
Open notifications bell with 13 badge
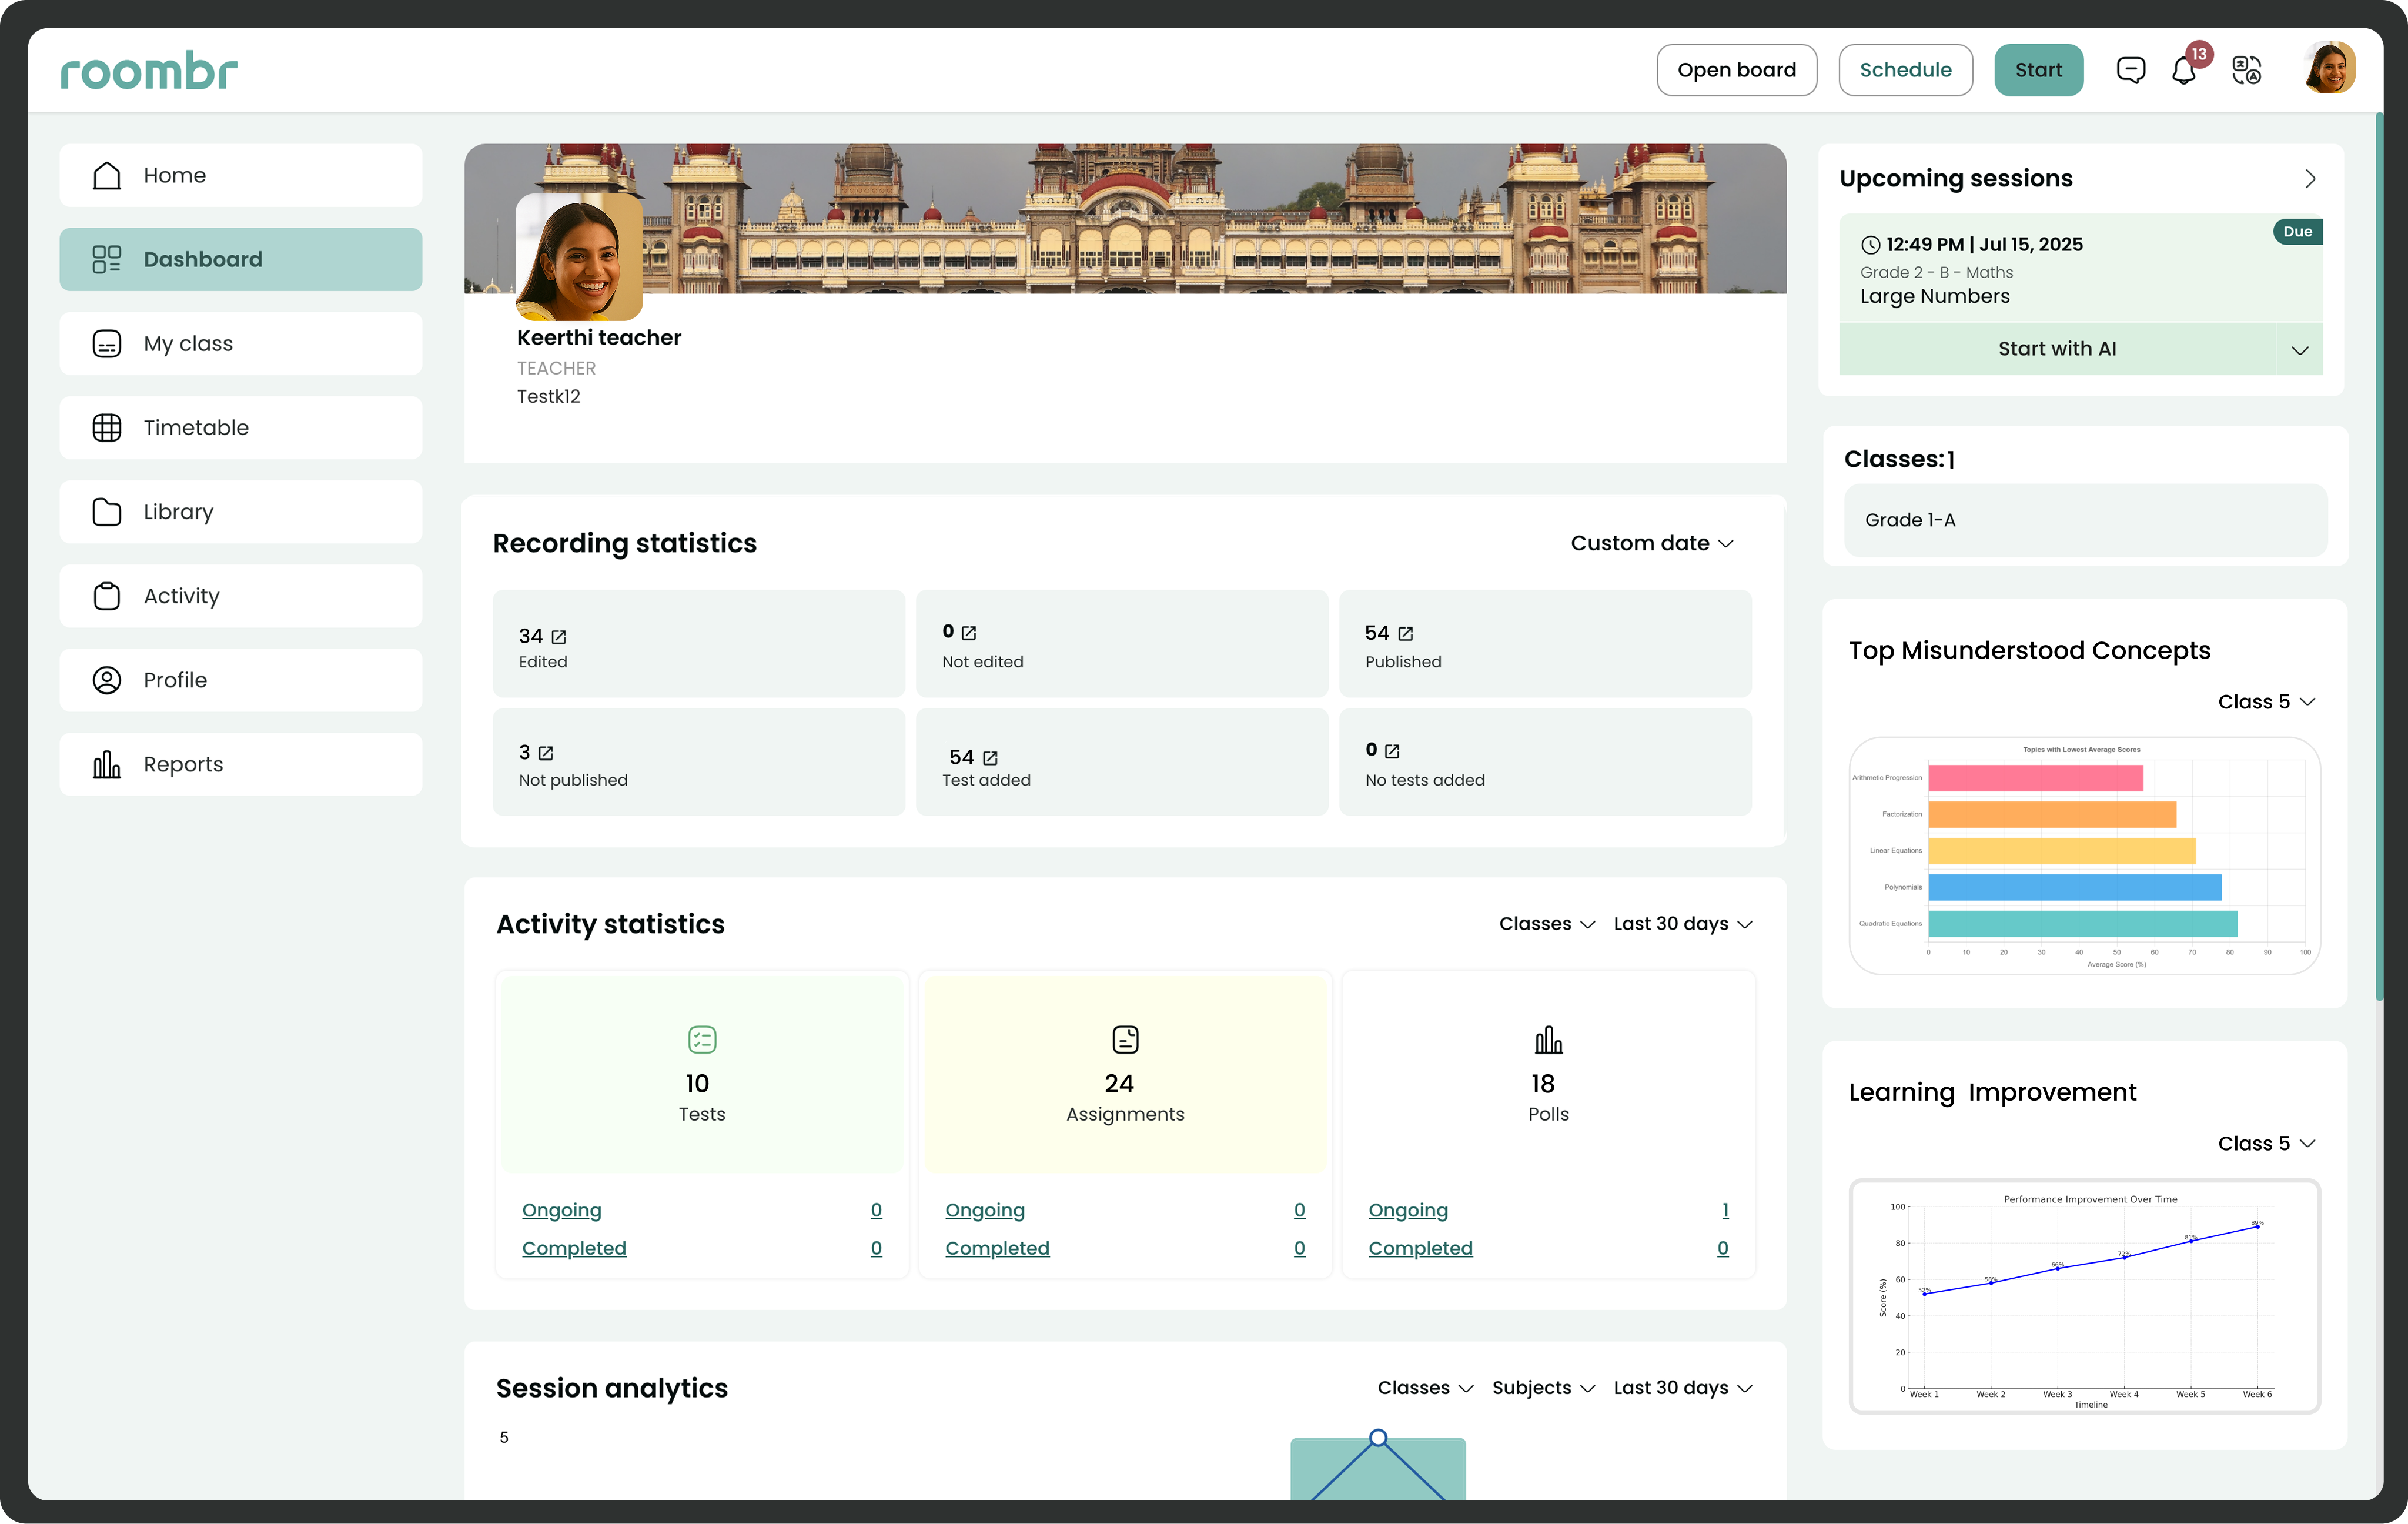(x=2184, y=70)
